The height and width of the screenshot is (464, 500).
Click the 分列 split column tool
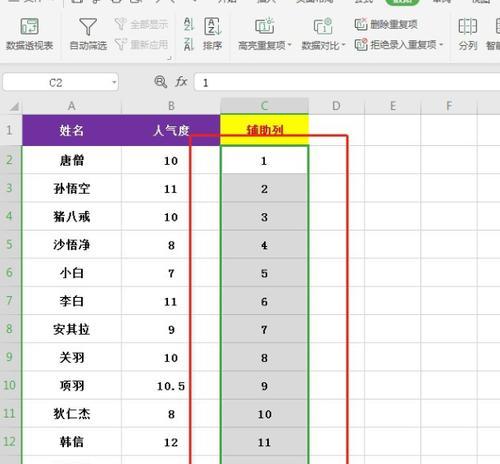[x=468, y=34]
